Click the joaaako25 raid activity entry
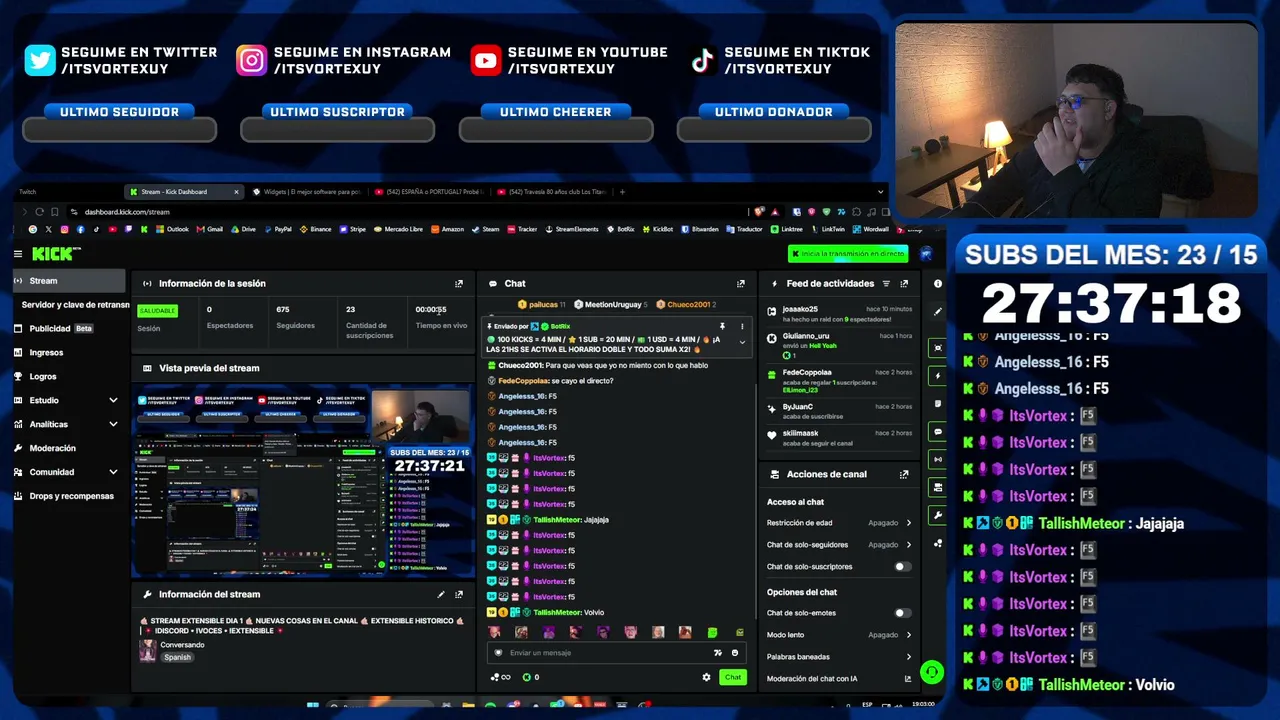The height and width of the screenshot is (720, 1280). tap(840, 314)
